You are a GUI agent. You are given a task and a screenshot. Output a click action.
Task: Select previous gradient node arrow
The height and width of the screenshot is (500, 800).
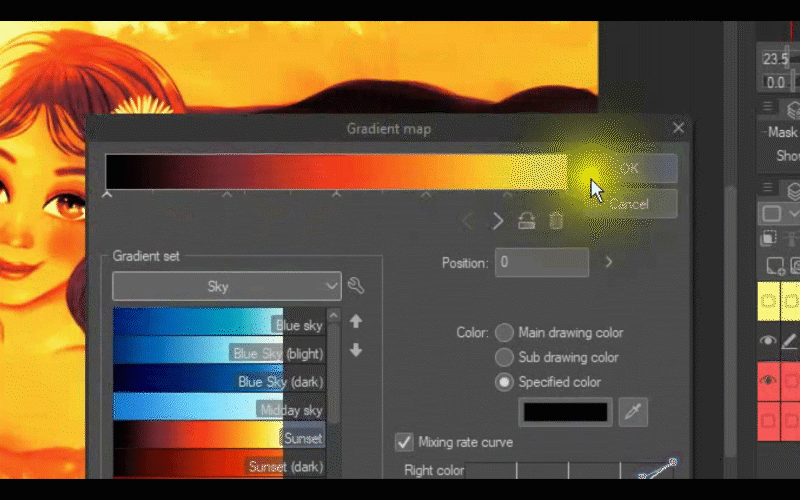coord(467,221)
